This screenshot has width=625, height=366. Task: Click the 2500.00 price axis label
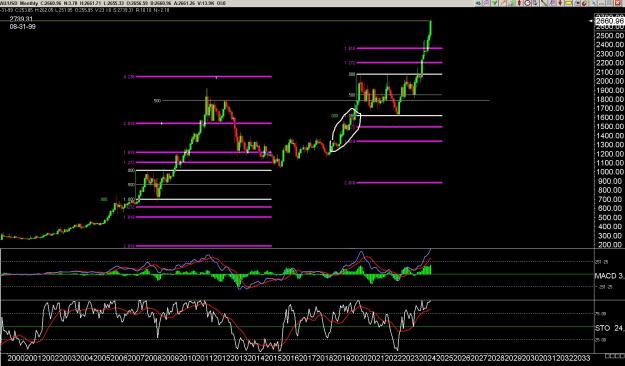[610, 35]
